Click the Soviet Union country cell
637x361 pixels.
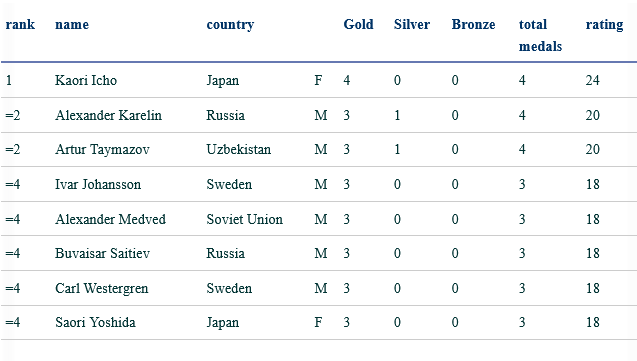(x=245, y=219)
